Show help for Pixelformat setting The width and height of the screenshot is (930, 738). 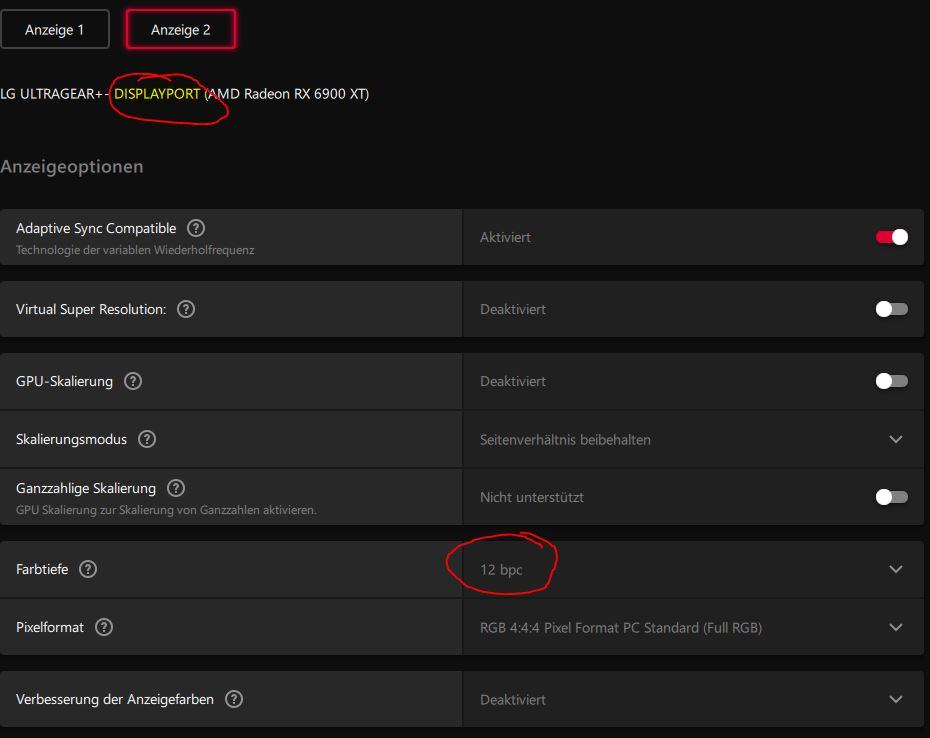pyautogui.click(x=104, y=627)
